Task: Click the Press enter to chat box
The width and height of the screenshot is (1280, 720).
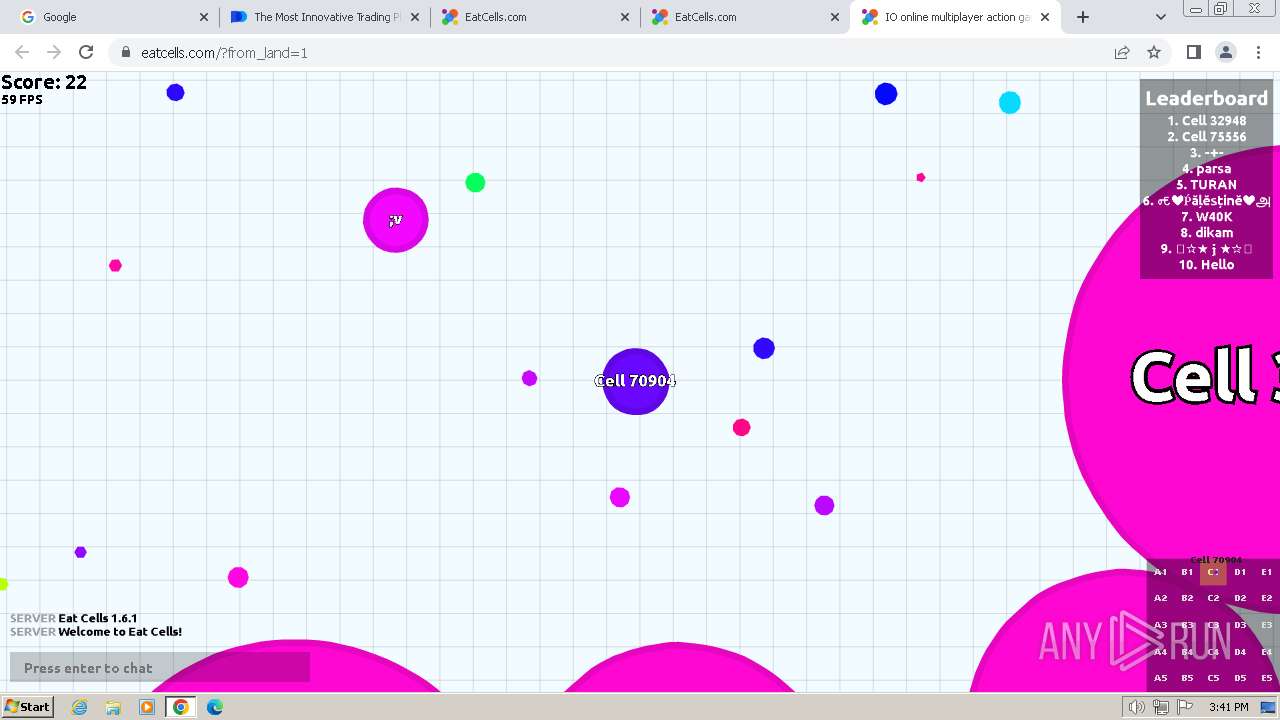Action: [160, 668]
